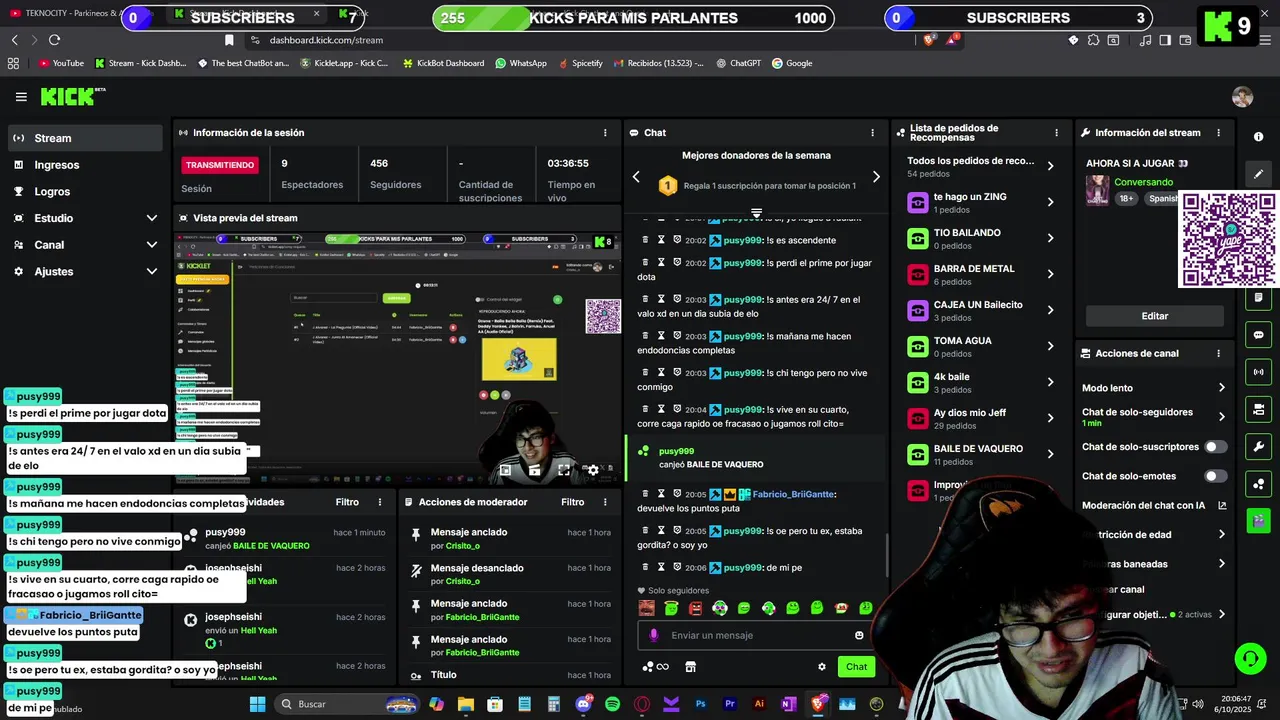
Task: Click the info icon in the right sidebar
Action: 1258,137
